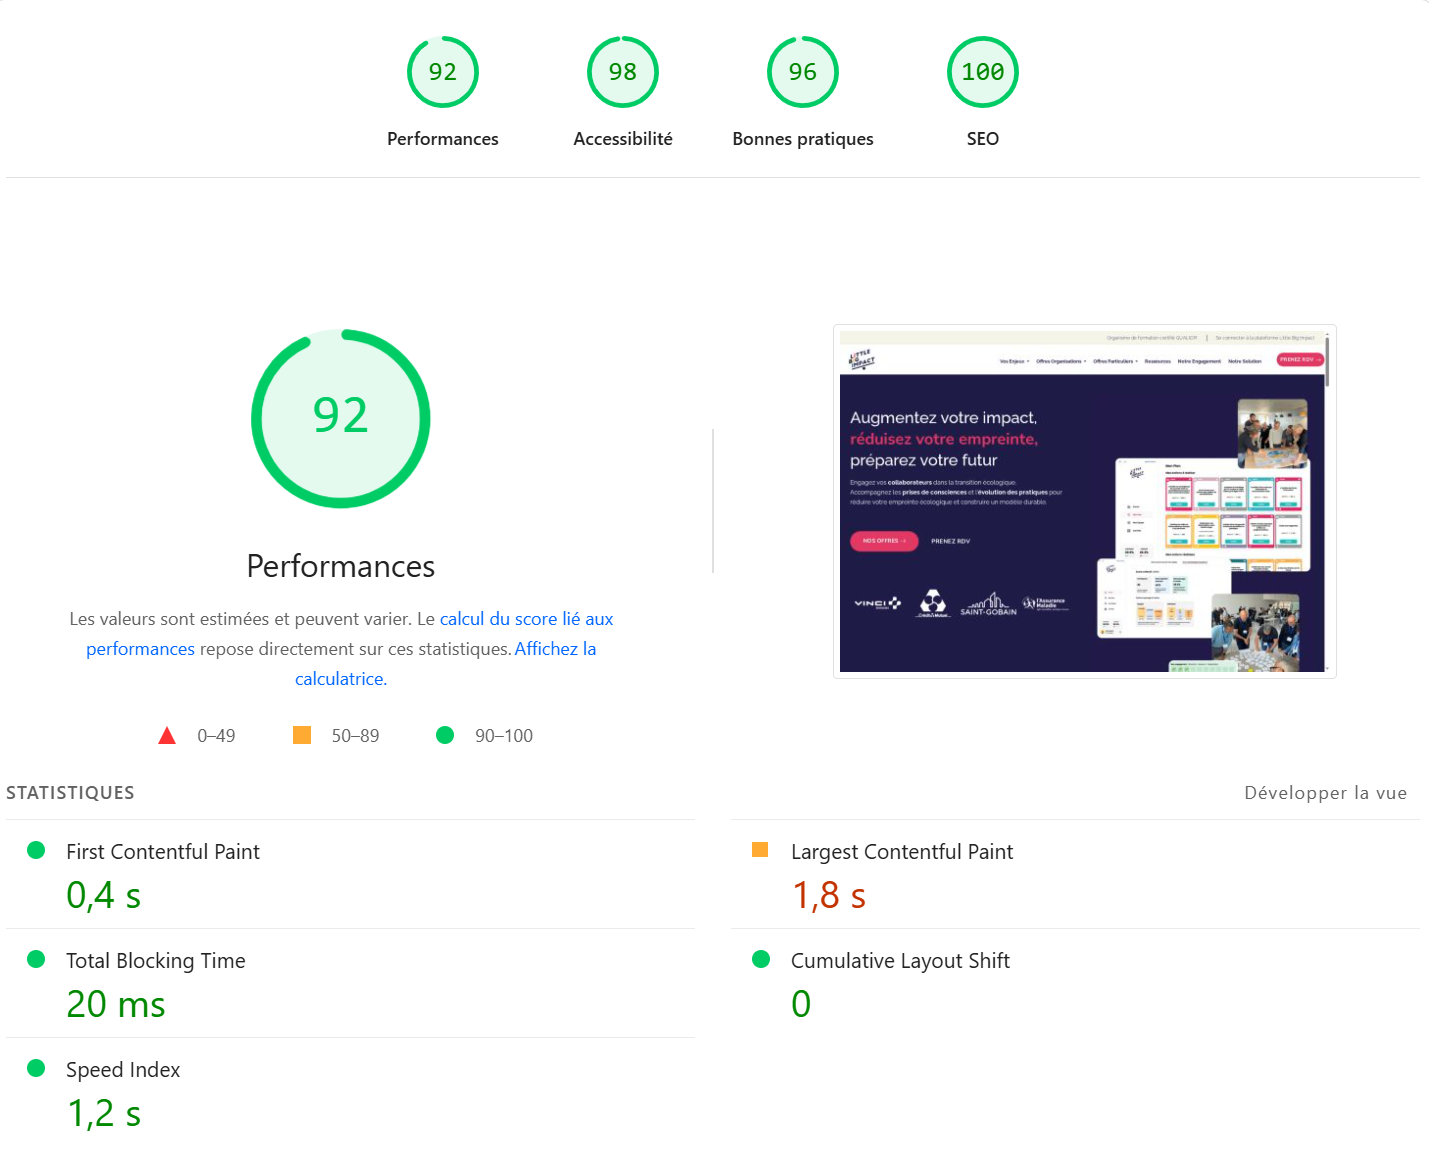The height and width of the screenshot is (1150, 1429).
Task: Expand the view with 'Développer la vue'
Action: pyautogui.click(x=1325, y=793)
